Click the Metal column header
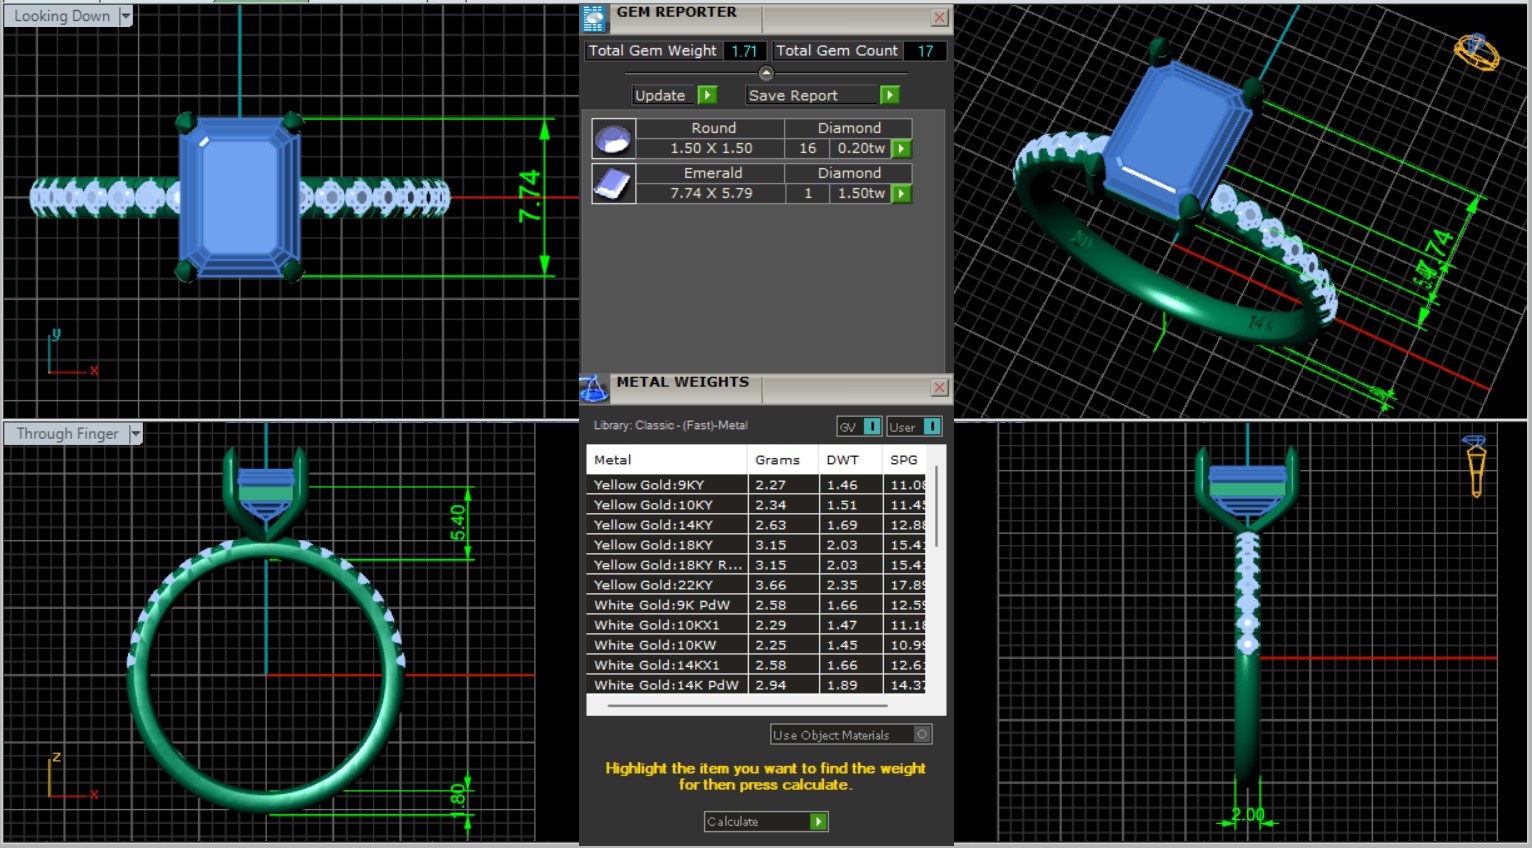1532x848 pixels. click(x=613, y=460)
